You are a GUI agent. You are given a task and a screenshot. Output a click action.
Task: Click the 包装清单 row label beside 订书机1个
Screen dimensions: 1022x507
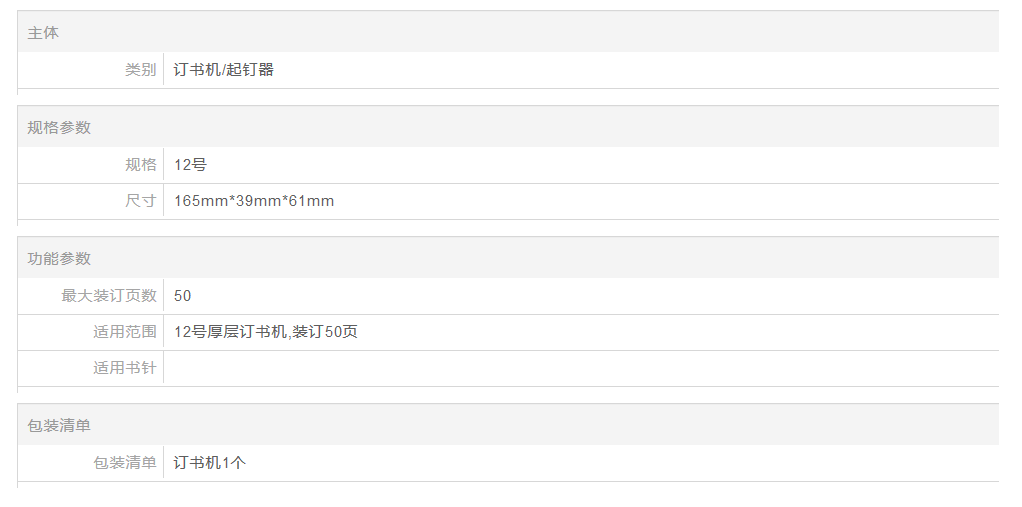pos(125,463)
